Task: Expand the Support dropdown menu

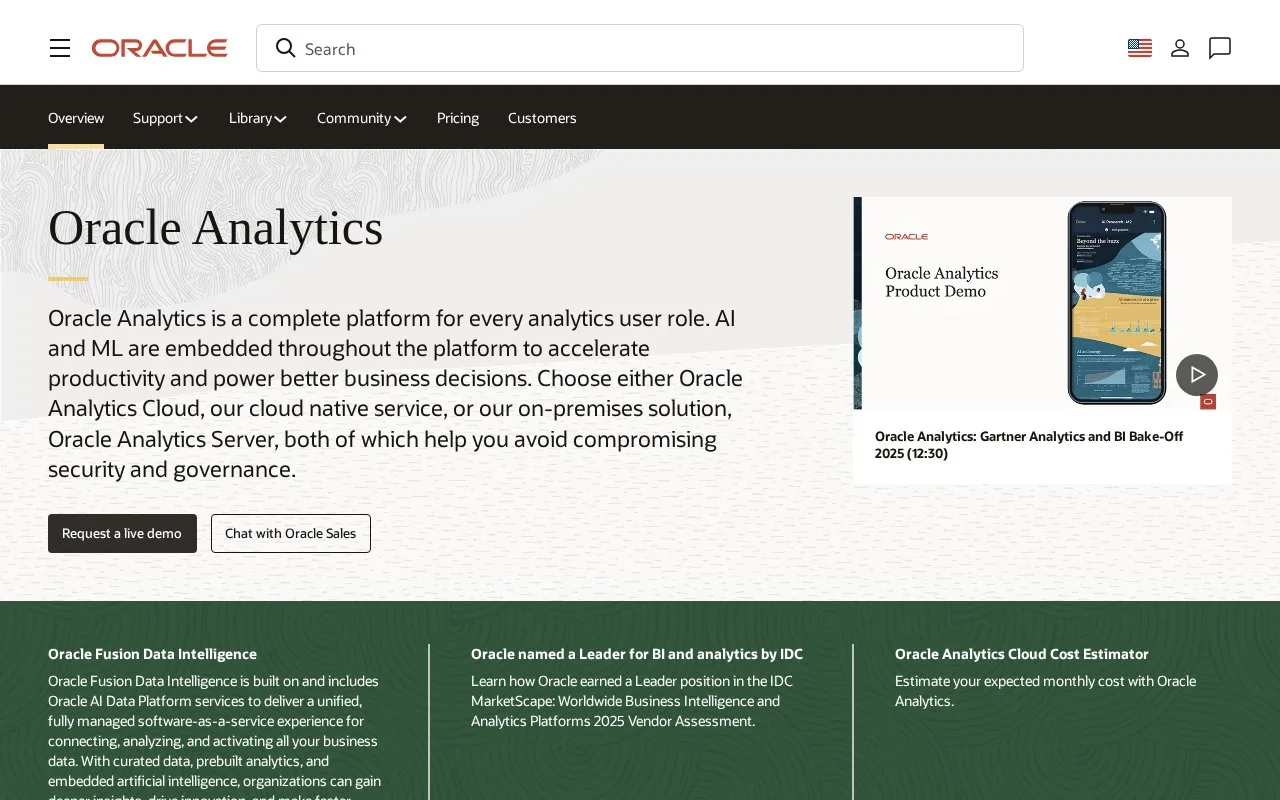Action: tap(166, 118)
